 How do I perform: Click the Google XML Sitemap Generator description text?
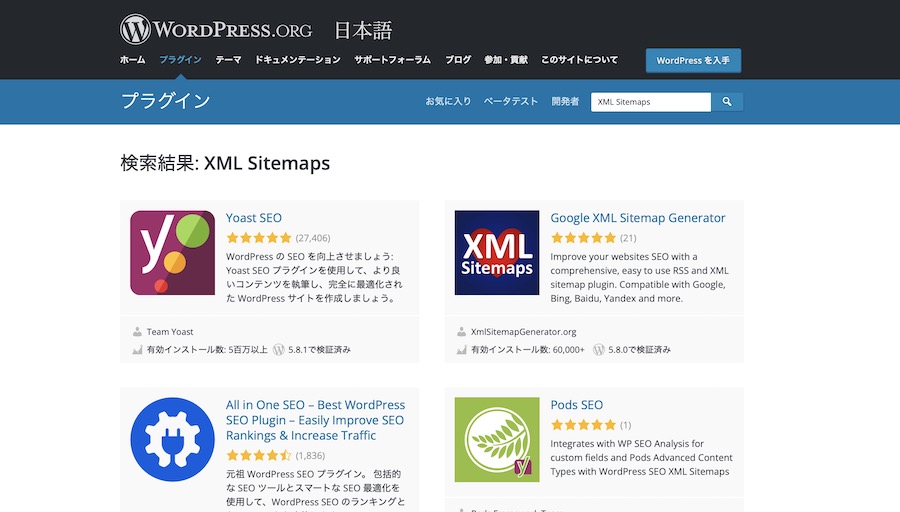coord(639,277)
